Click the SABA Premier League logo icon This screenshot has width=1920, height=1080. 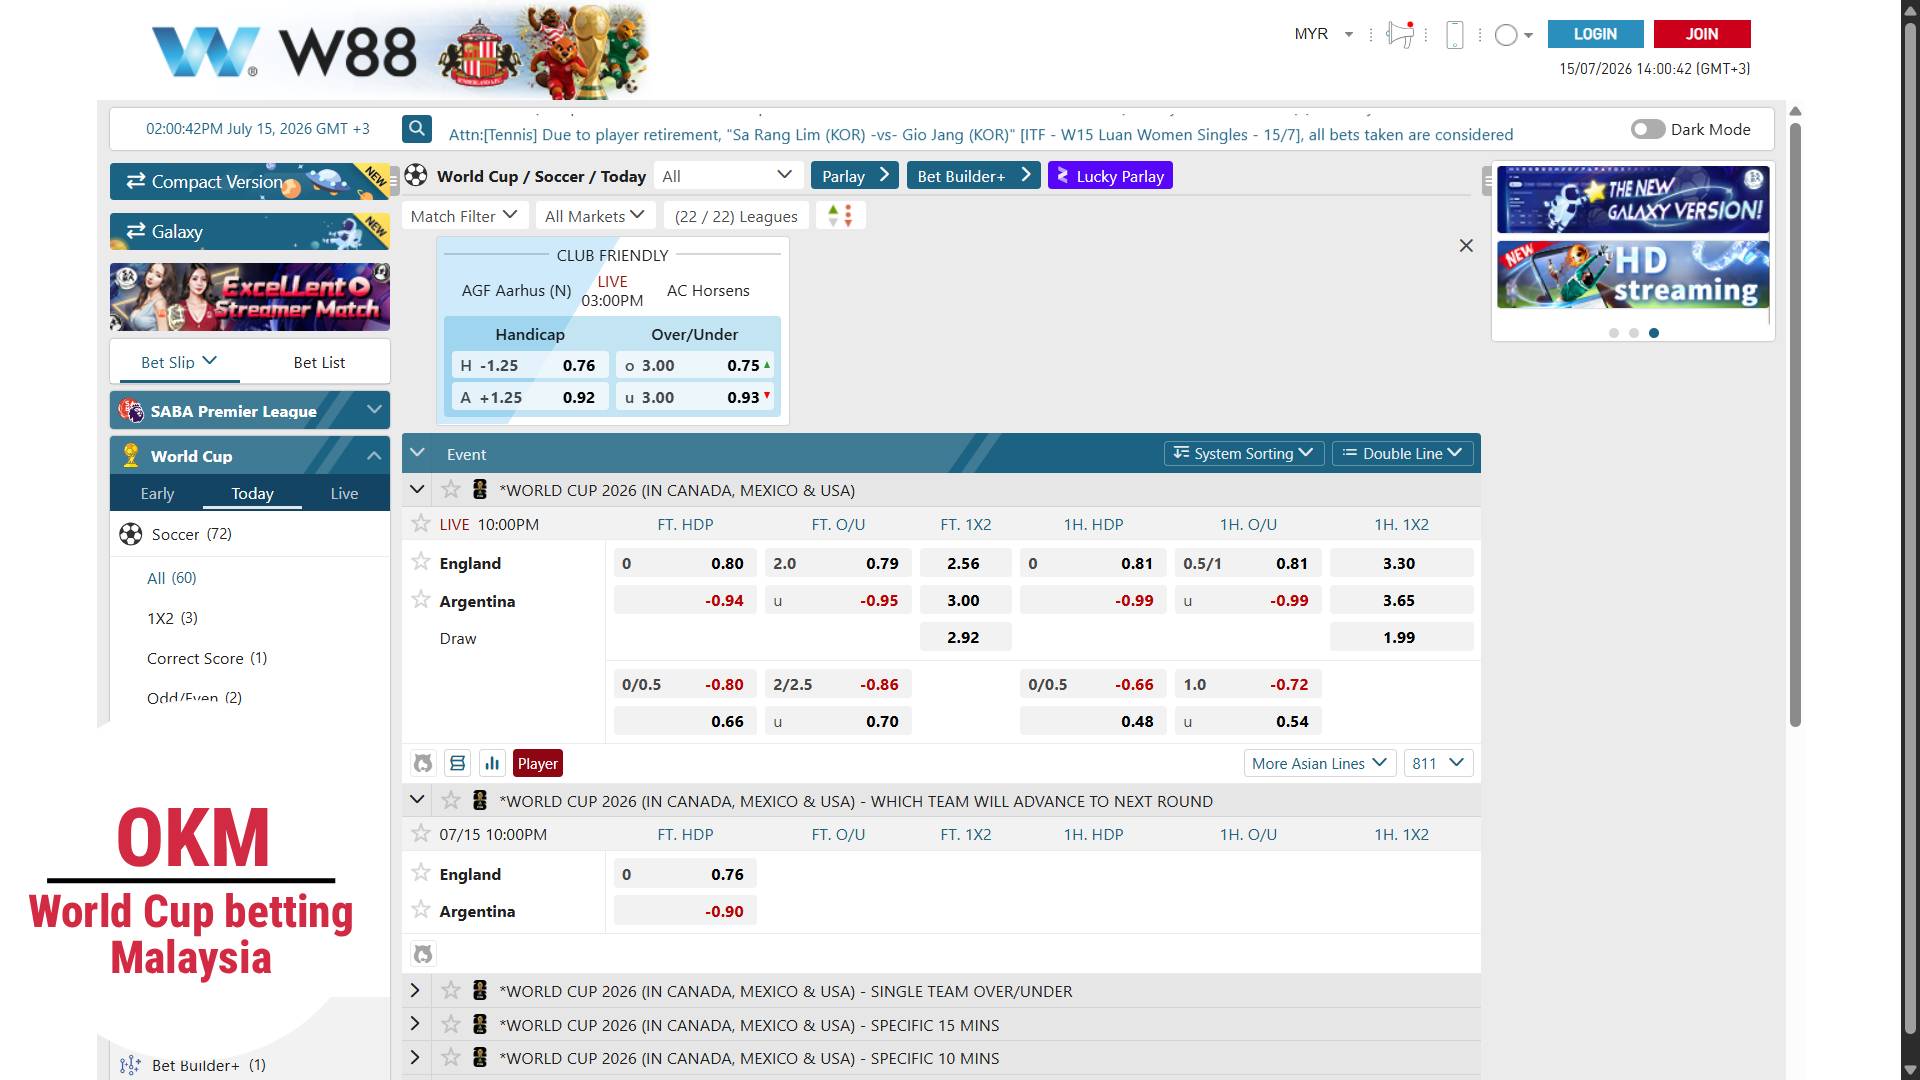pyautogui.click(x=131, y=410)
